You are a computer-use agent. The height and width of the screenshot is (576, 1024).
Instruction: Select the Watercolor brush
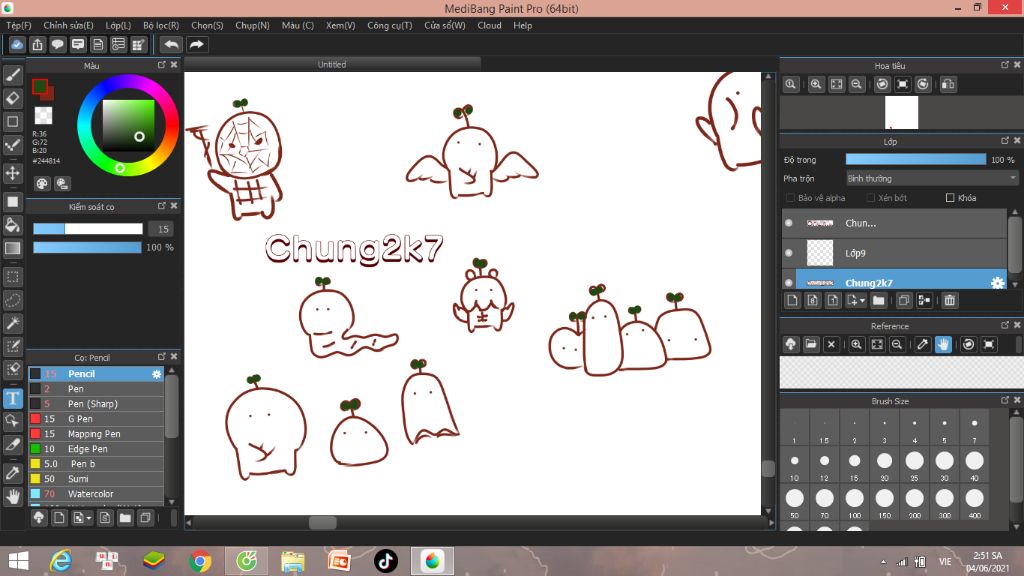pos(96,494)
